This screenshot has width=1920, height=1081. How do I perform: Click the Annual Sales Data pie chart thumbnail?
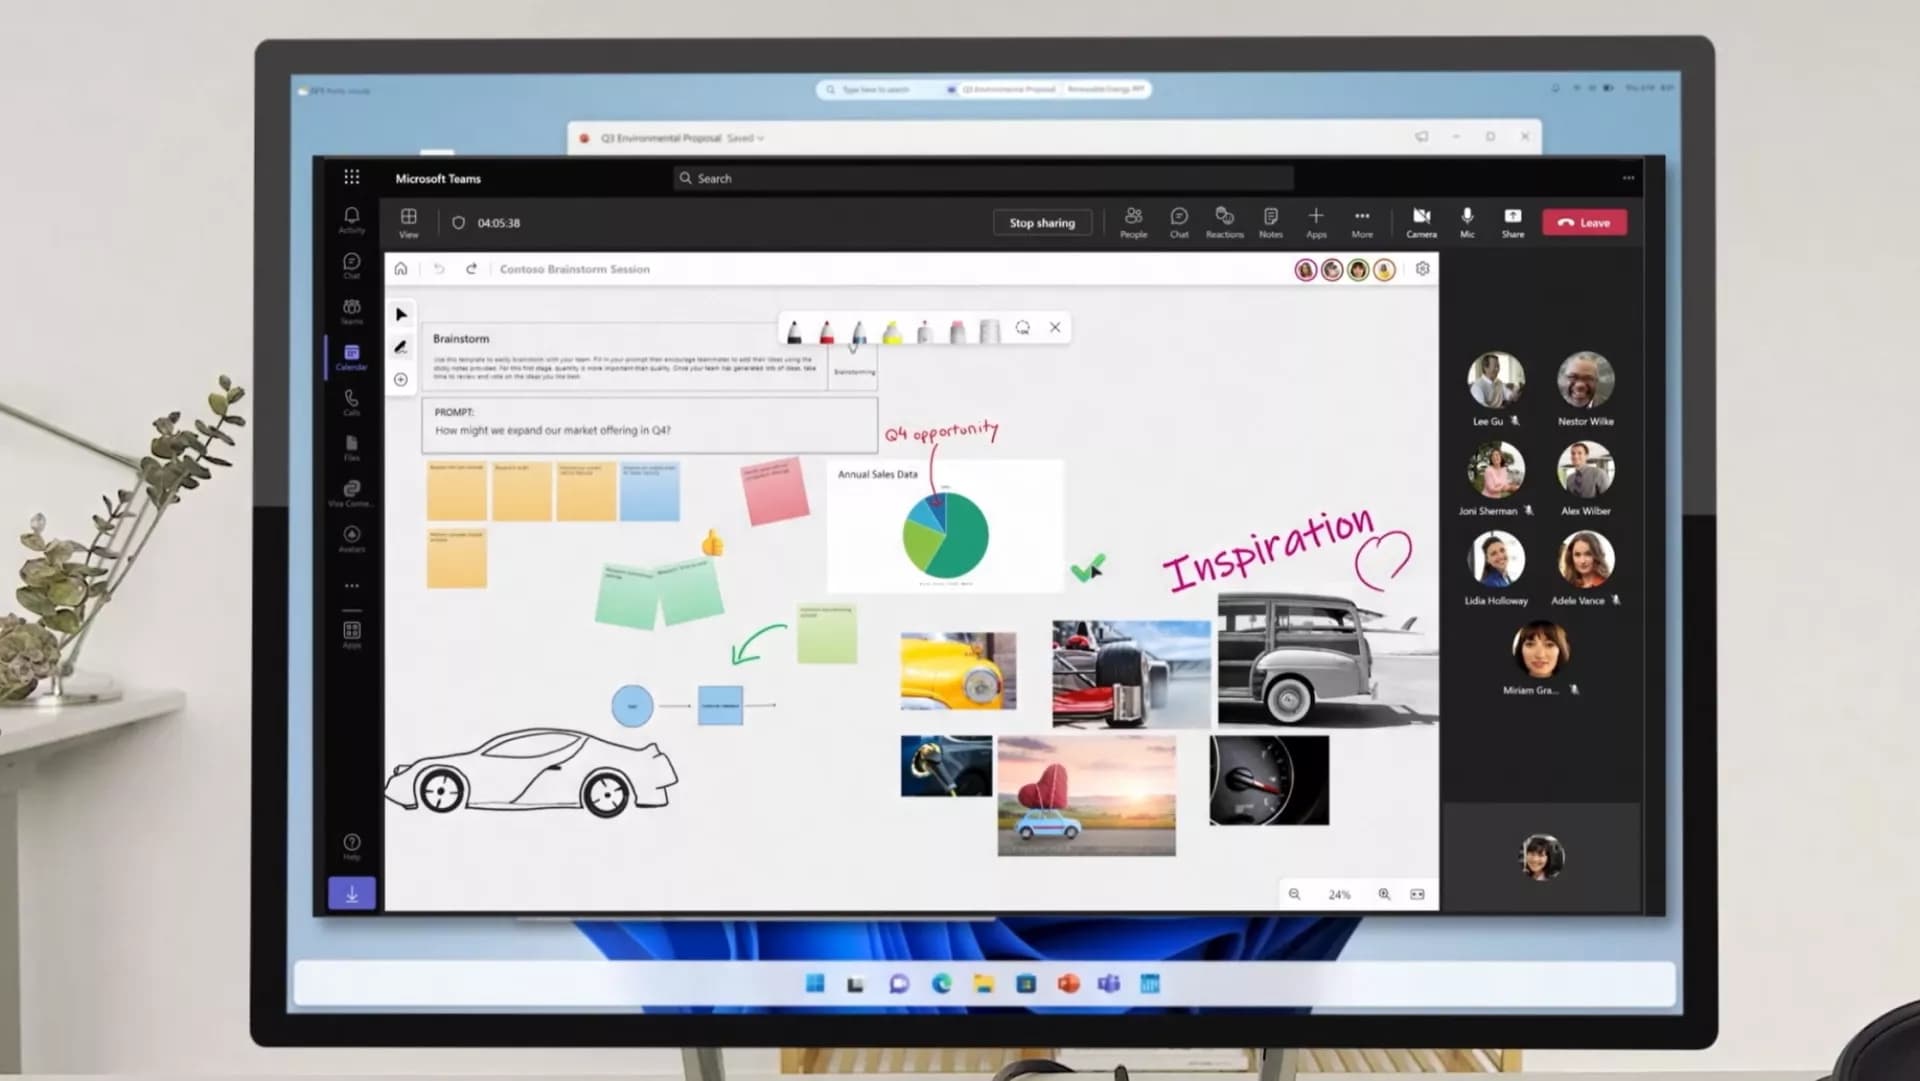click(x=943, y=525)
